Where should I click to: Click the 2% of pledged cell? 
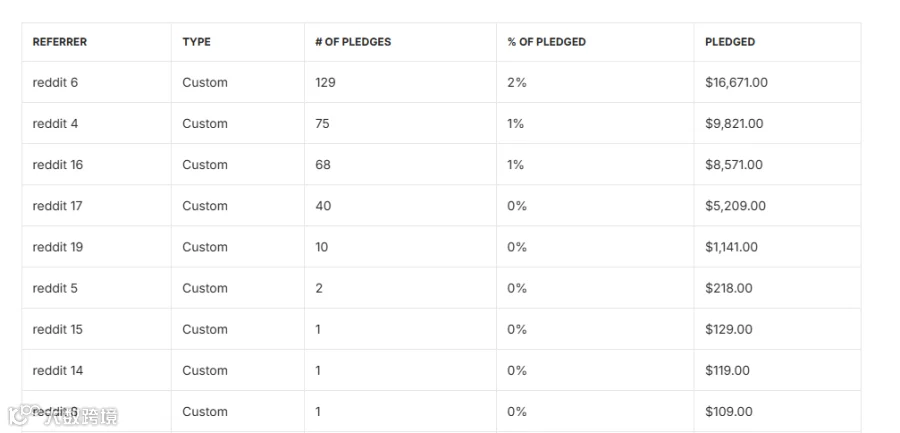click(x=517, y=82)
